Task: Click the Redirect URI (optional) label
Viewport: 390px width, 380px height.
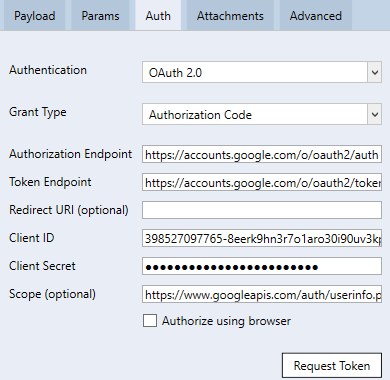Action: 69,210
